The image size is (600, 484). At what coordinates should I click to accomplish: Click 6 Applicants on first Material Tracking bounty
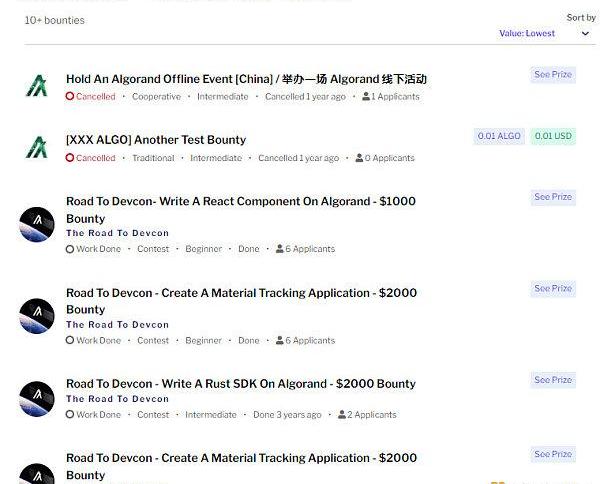pos(305,341)
